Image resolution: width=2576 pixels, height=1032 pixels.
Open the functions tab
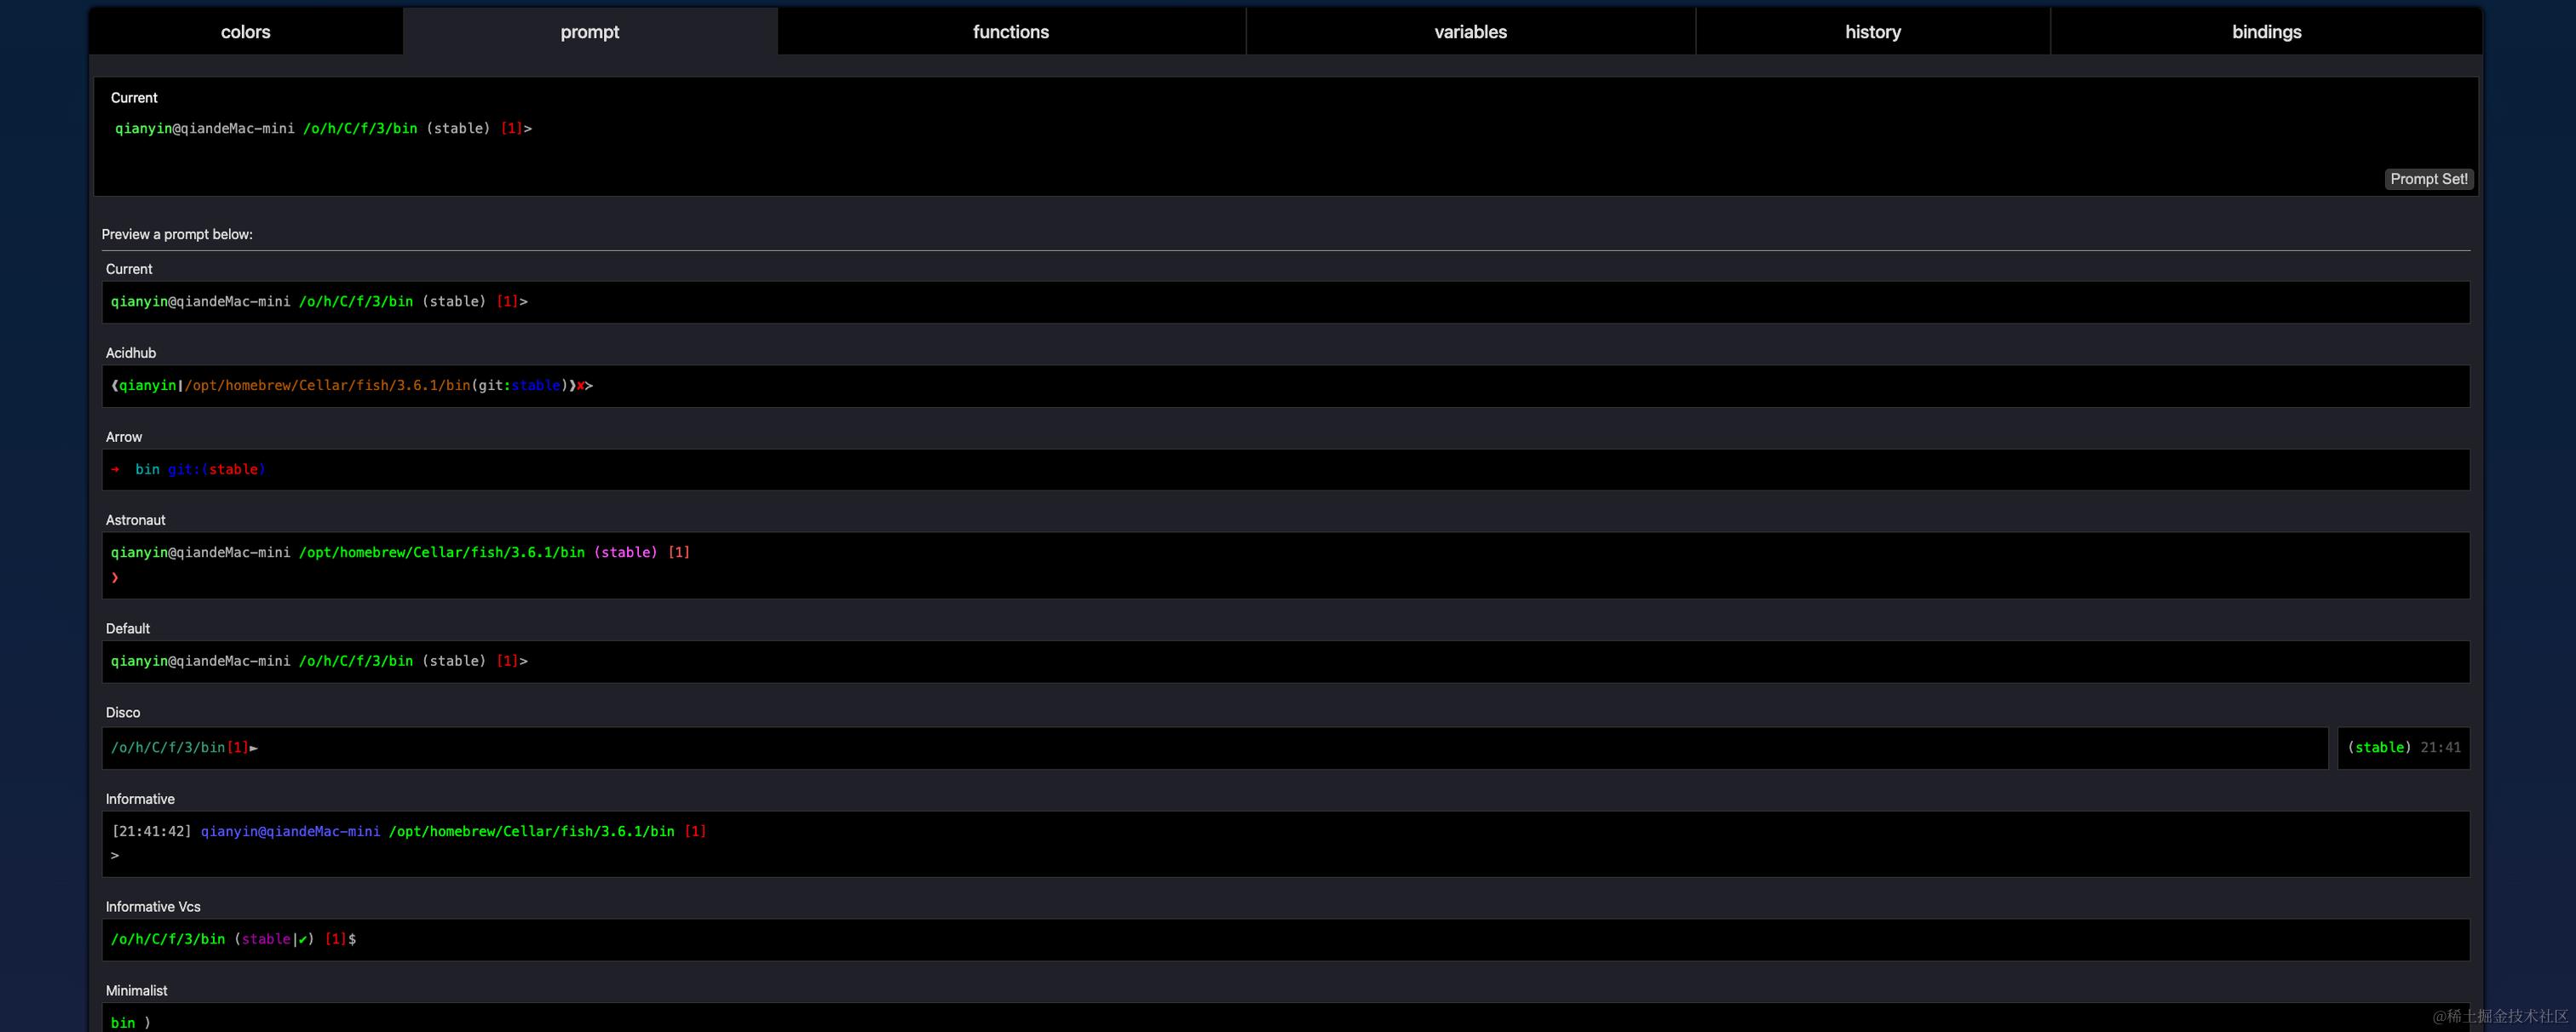coord(1010,32)
